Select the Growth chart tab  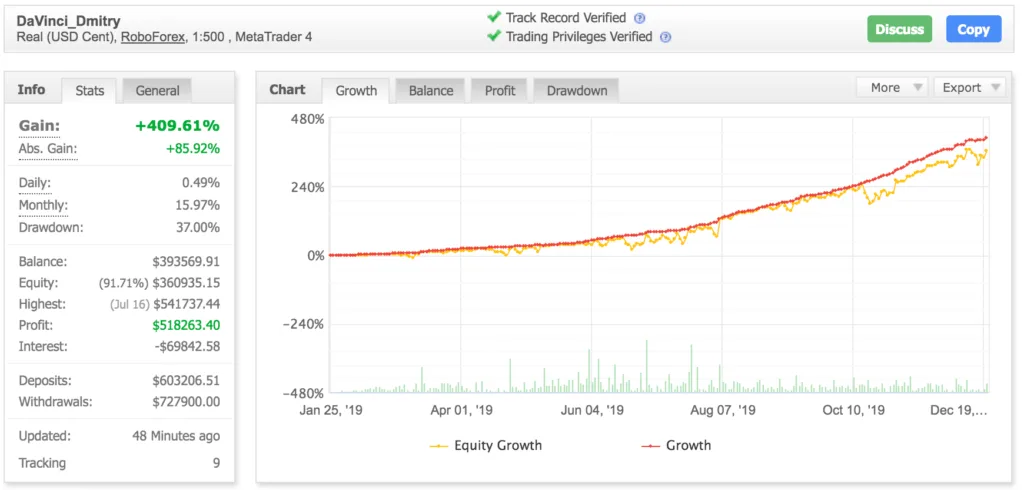[356, 91]
